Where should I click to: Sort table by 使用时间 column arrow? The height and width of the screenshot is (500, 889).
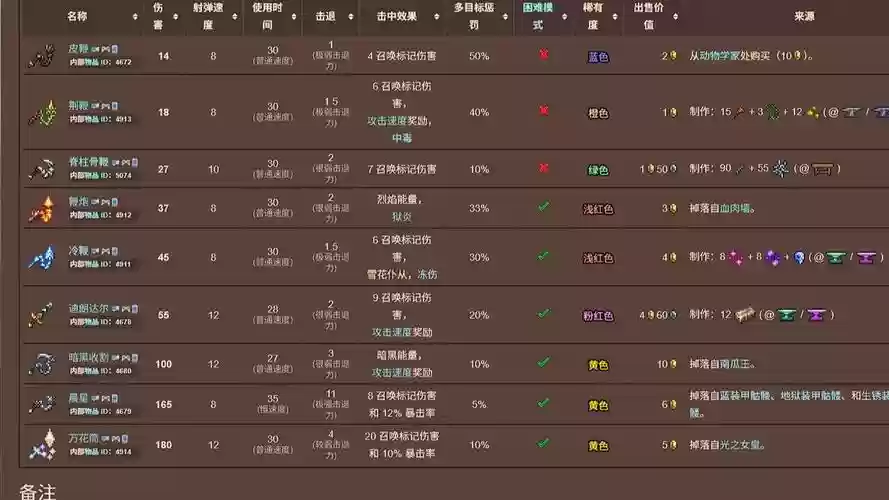point(293,17)
